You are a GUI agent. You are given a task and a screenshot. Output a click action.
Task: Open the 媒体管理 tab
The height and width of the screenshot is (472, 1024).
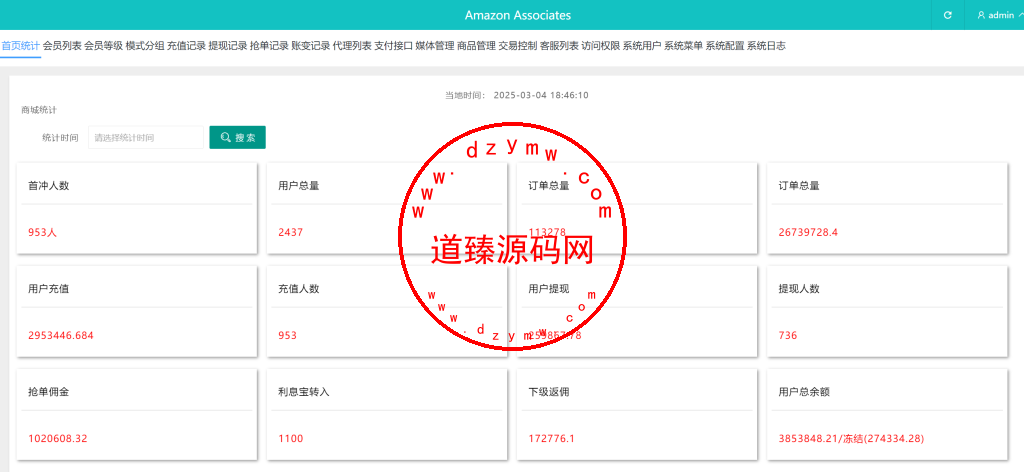pyautogui.click(x=435, y=46)
